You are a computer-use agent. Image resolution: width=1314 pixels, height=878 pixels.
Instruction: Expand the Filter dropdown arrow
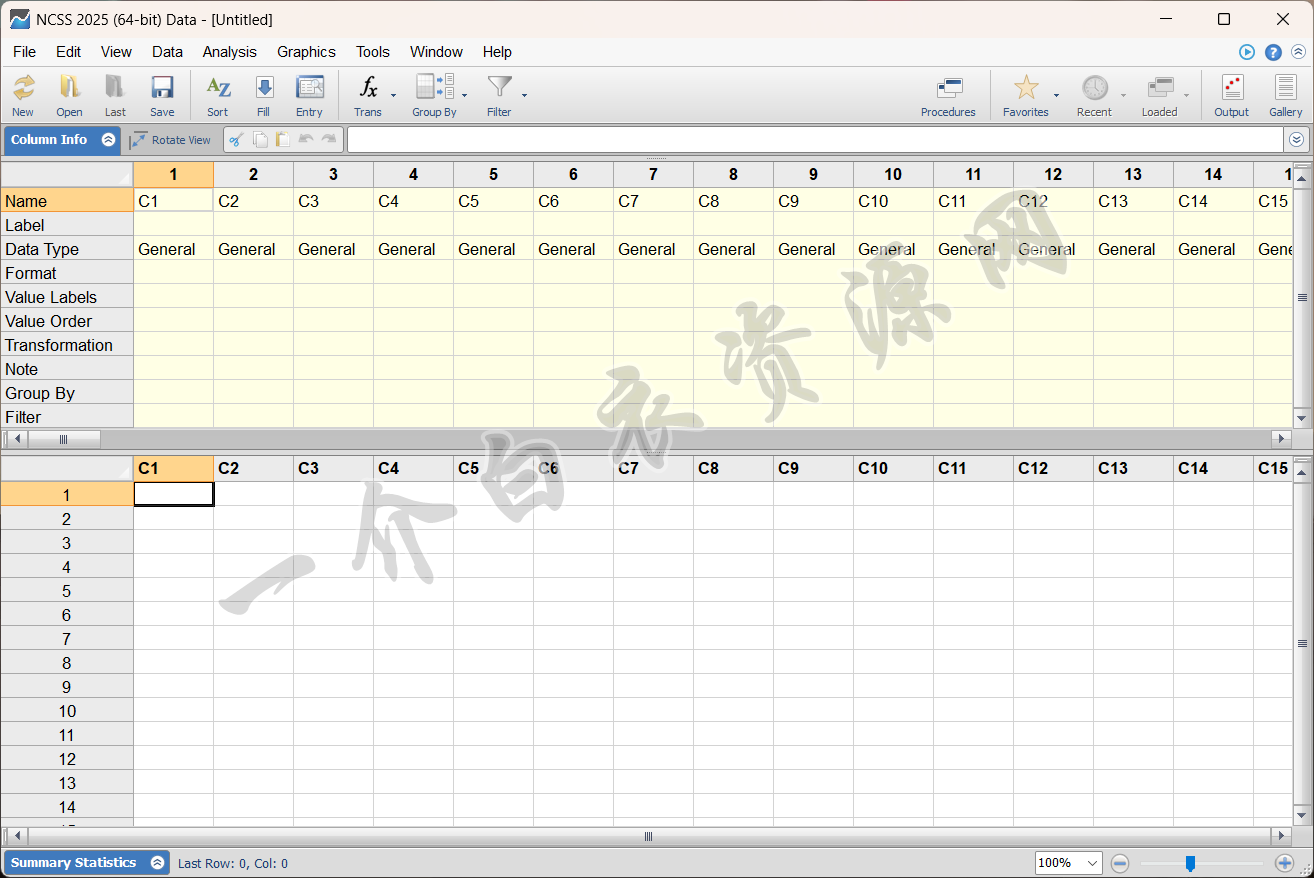coord(524,96)
